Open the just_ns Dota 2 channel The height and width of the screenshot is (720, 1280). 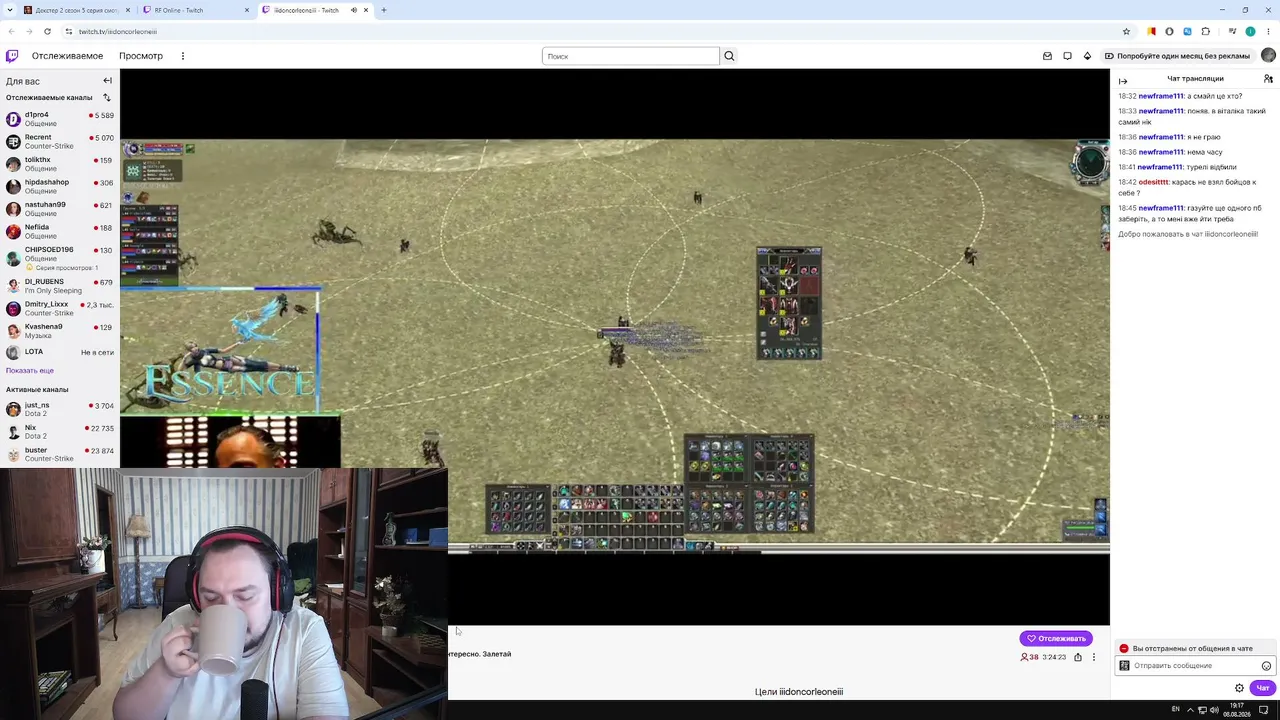[x=60, y=410]
